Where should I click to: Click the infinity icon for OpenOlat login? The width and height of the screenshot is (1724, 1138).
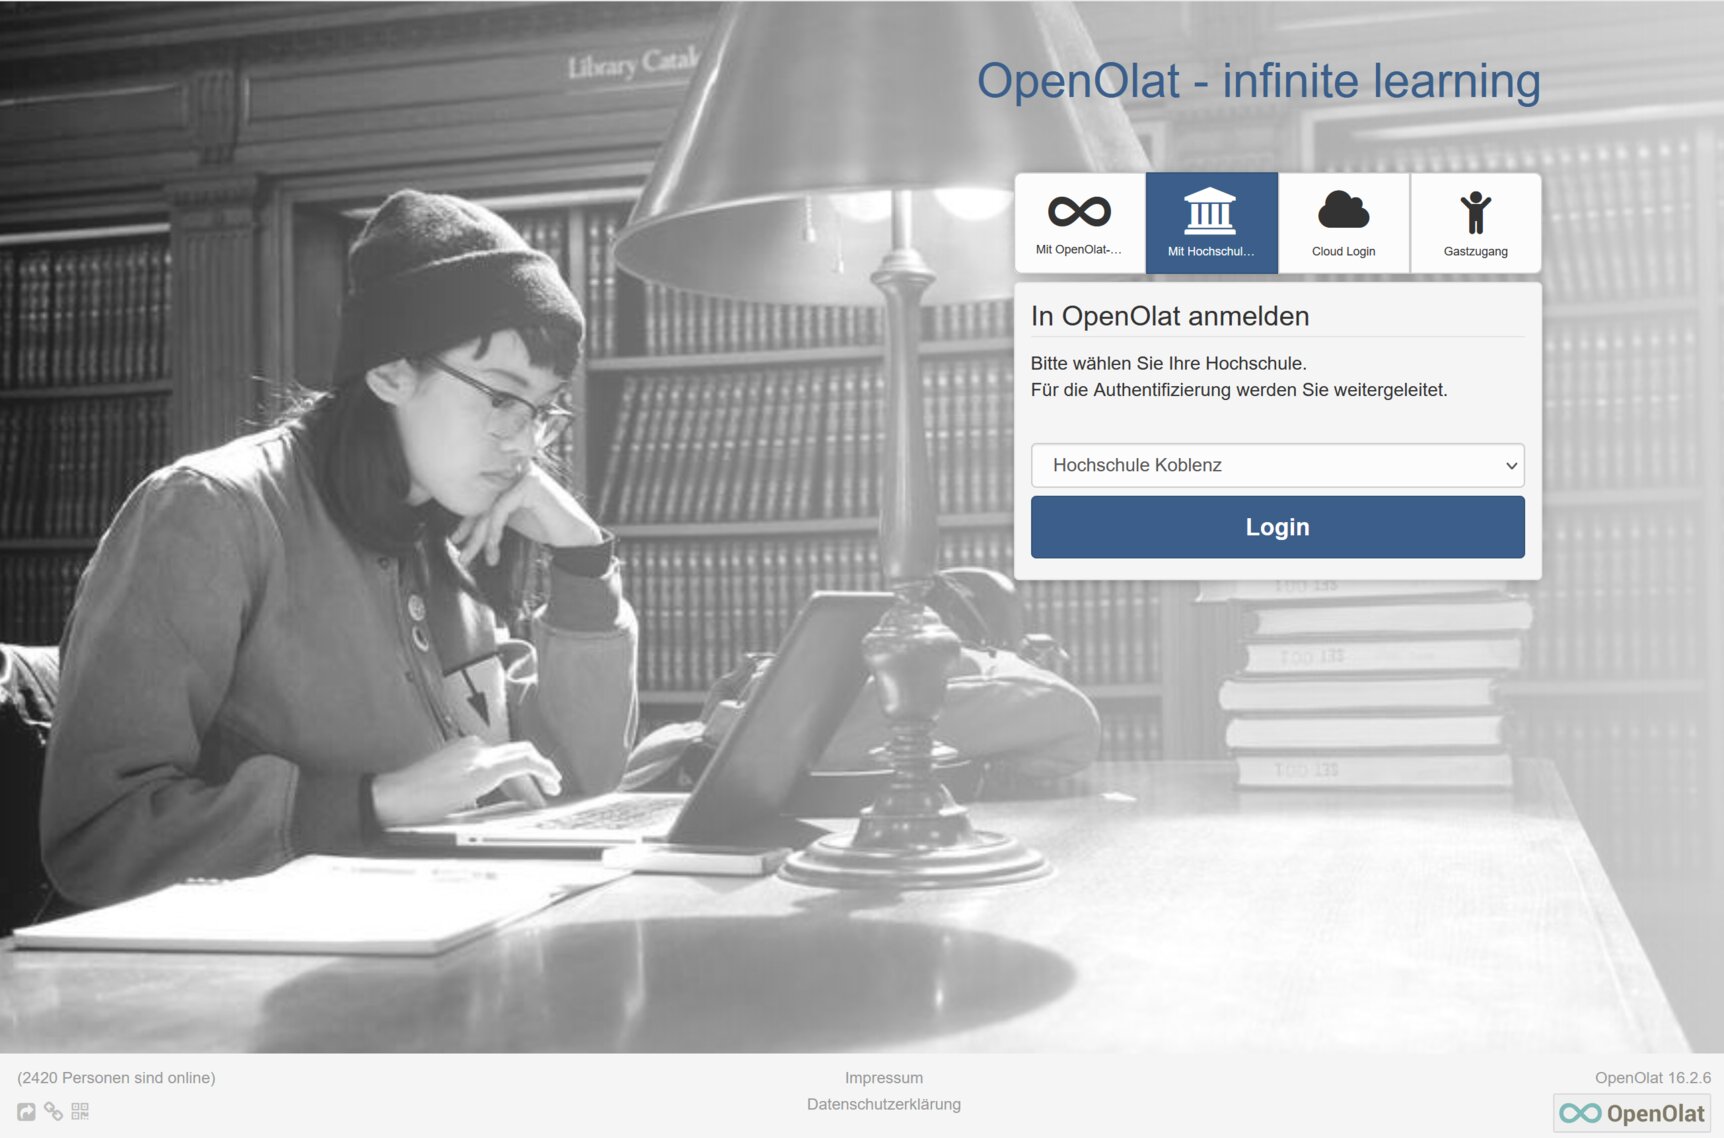pyautogui.click(x=1079, y=211)
